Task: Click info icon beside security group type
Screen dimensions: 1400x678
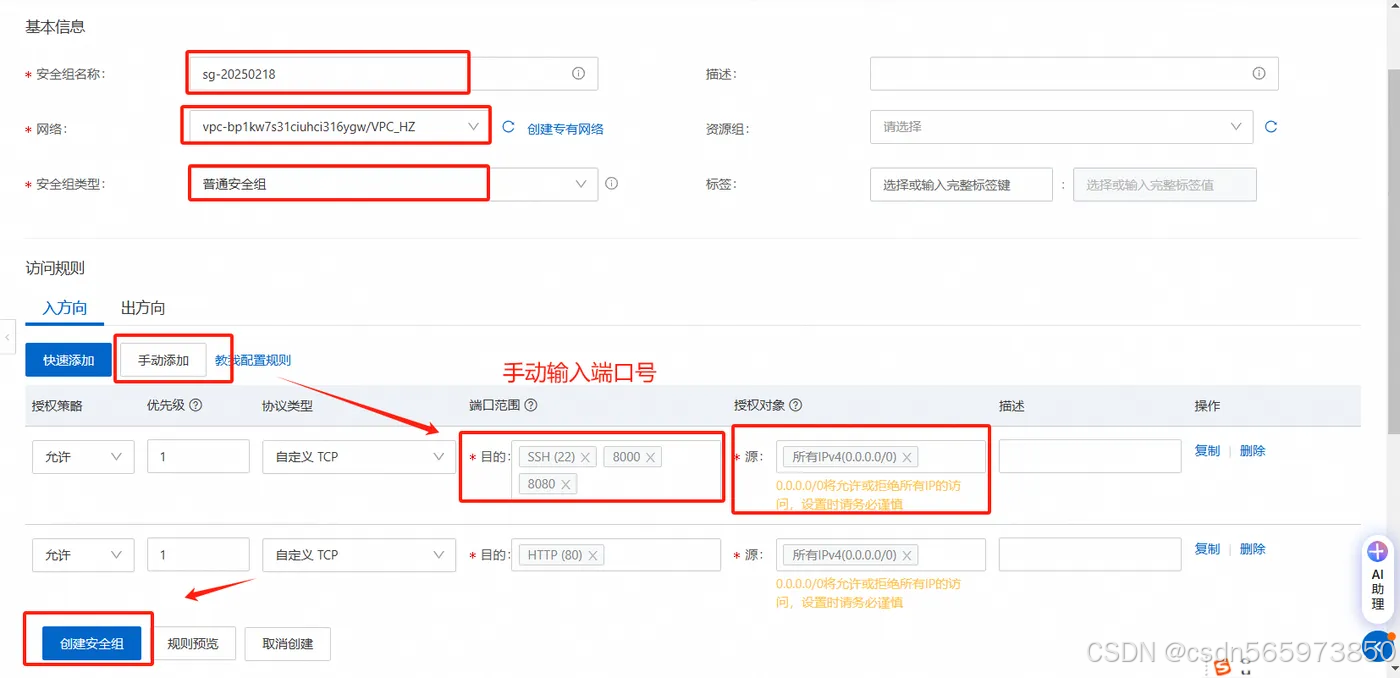Action: (x=612, y=184)
